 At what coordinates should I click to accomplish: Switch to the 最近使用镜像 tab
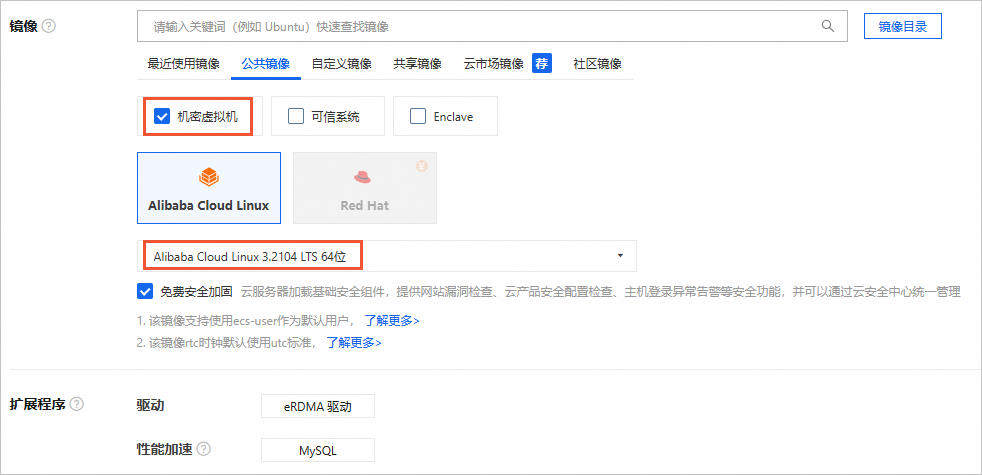tap(183, 64)
